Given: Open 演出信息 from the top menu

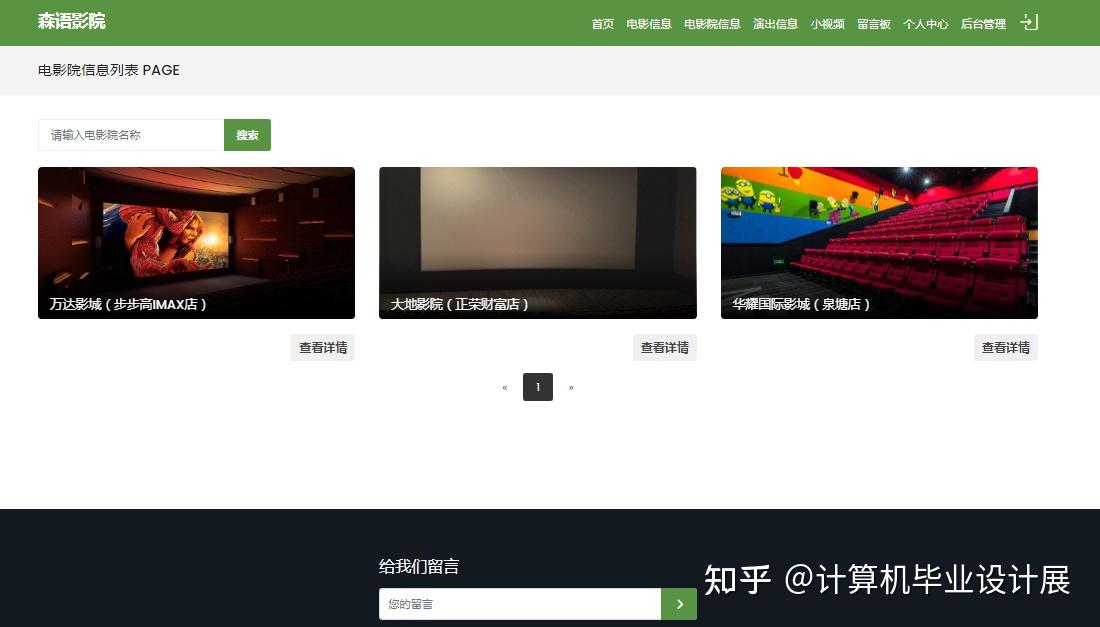Looking at the screenshot, I should coord(775,24).
